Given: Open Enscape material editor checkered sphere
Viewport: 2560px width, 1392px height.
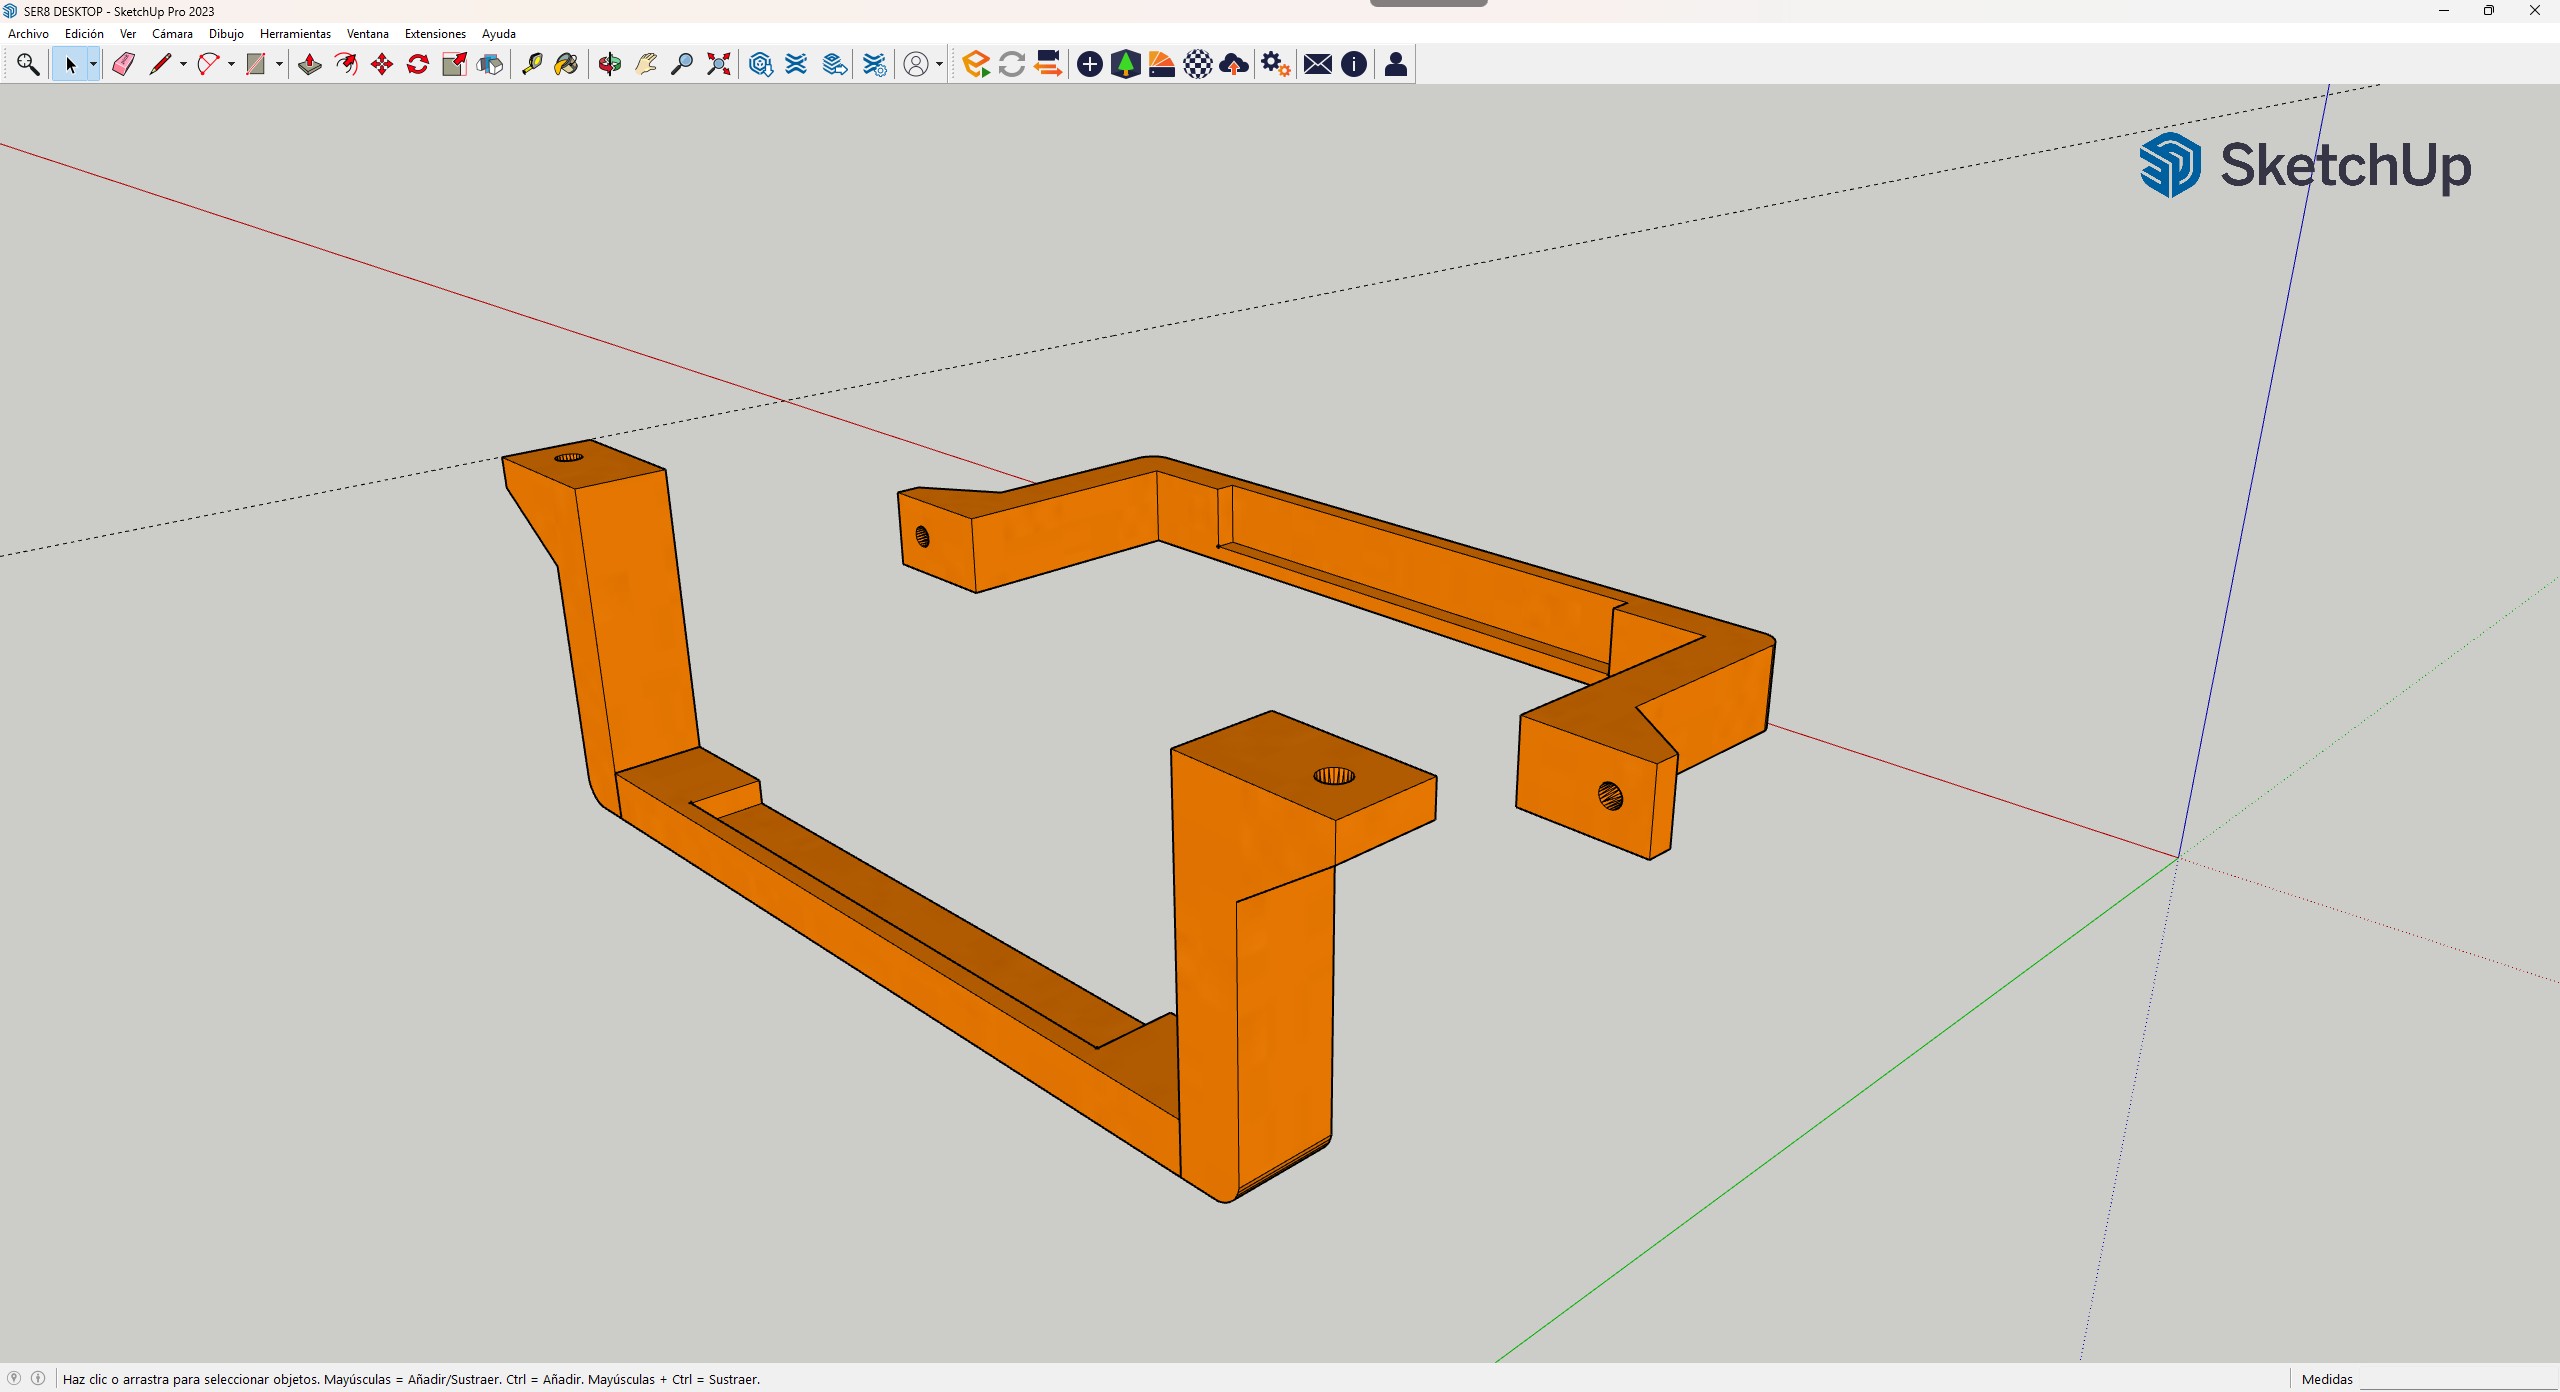Looking at the screenshot, I should (1198, 65).
